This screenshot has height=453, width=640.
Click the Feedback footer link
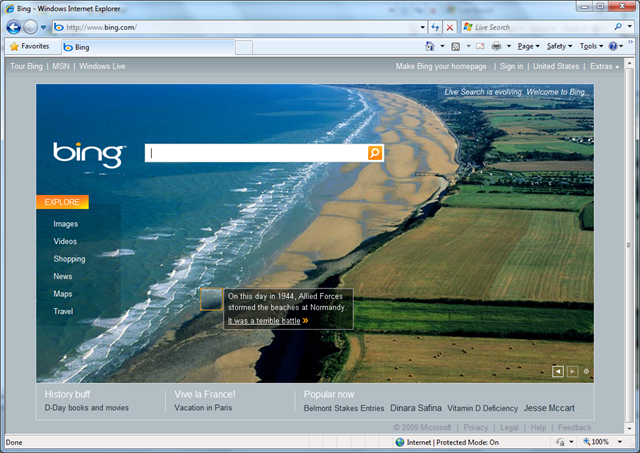574,427
